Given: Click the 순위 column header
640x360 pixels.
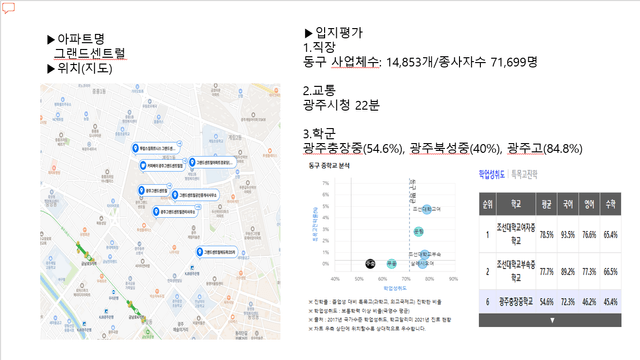Looking at the screenshot, I should (487, 204).
